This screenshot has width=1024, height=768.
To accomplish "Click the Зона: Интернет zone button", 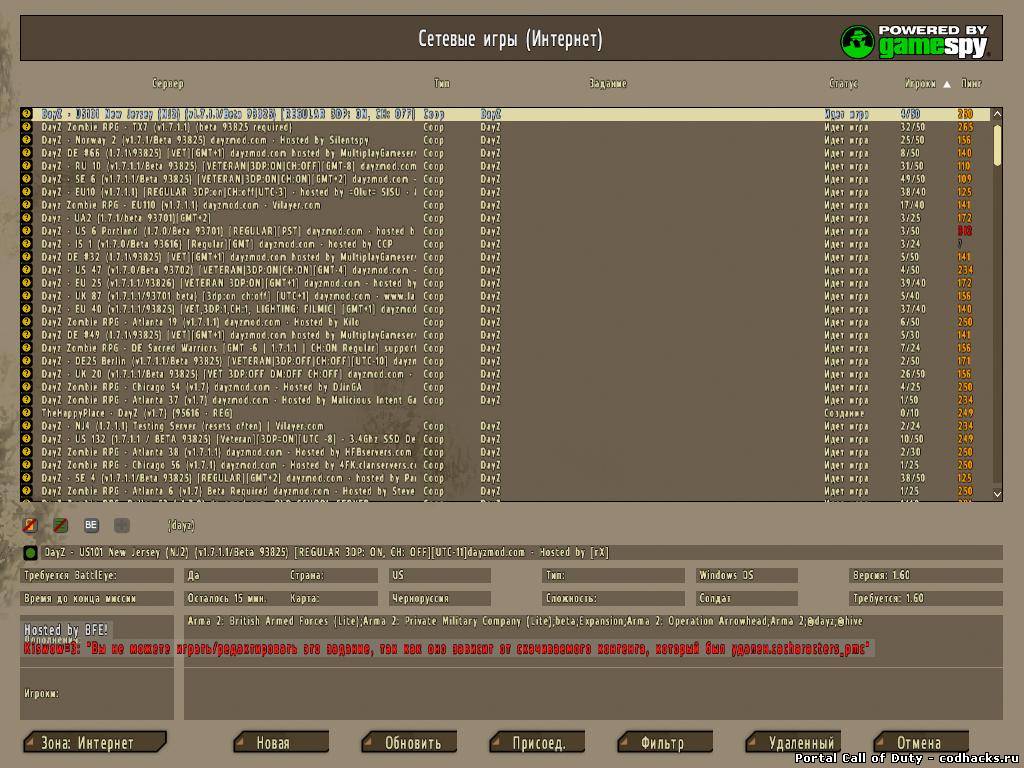I will pyautogui.click(x=95, y=743).
